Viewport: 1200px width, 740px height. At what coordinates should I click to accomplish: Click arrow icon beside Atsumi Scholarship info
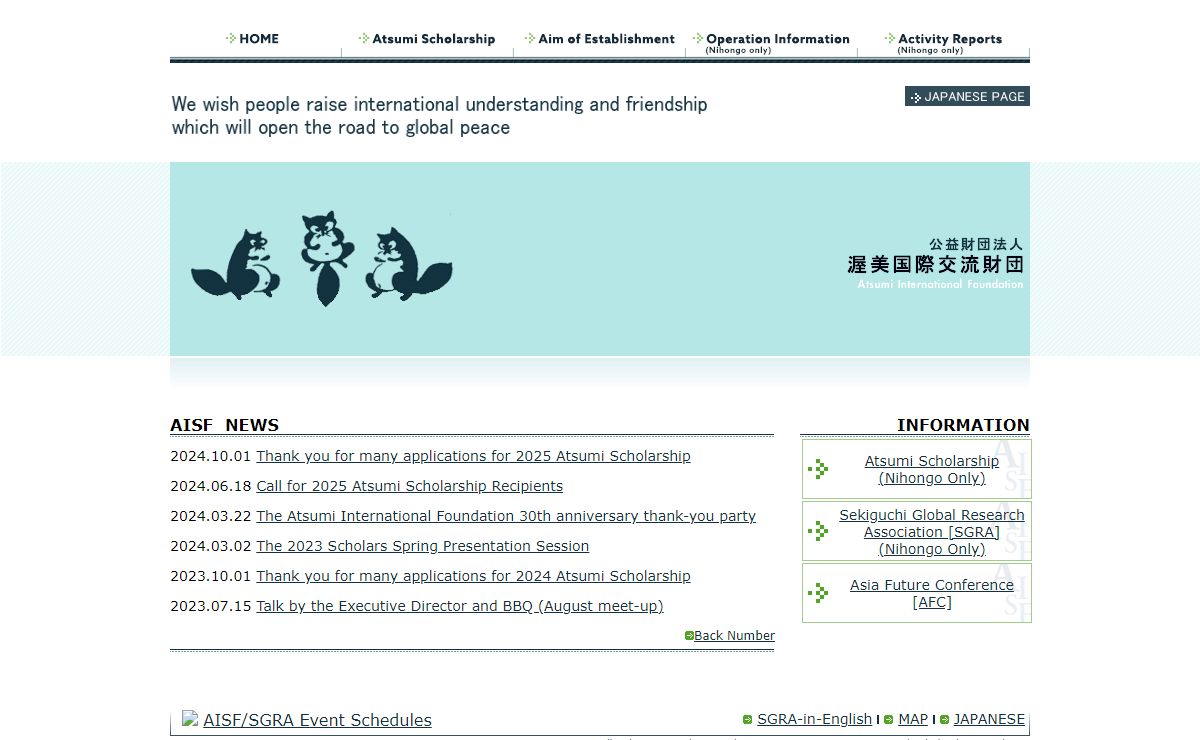click(818, 469)
